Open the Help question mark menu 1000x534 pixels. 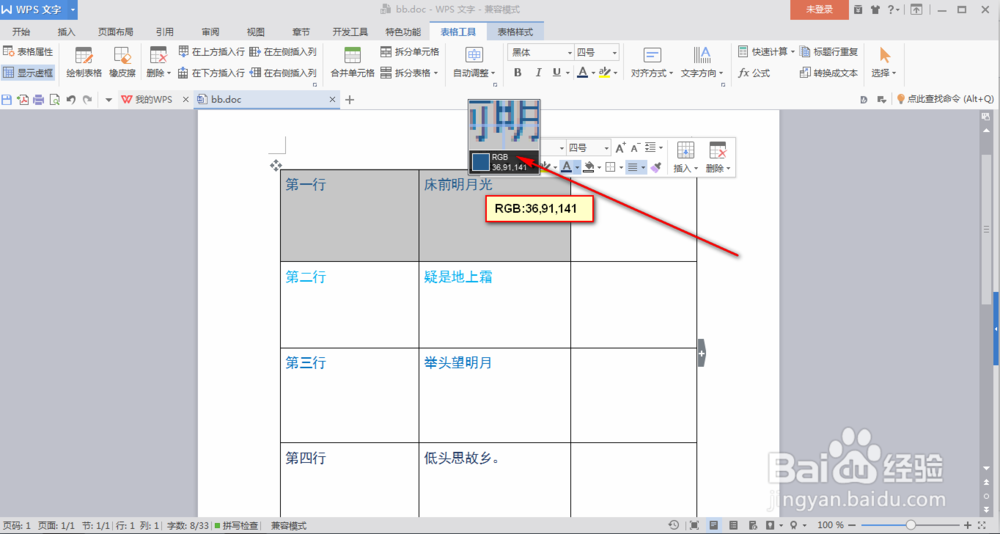[893, 10]
